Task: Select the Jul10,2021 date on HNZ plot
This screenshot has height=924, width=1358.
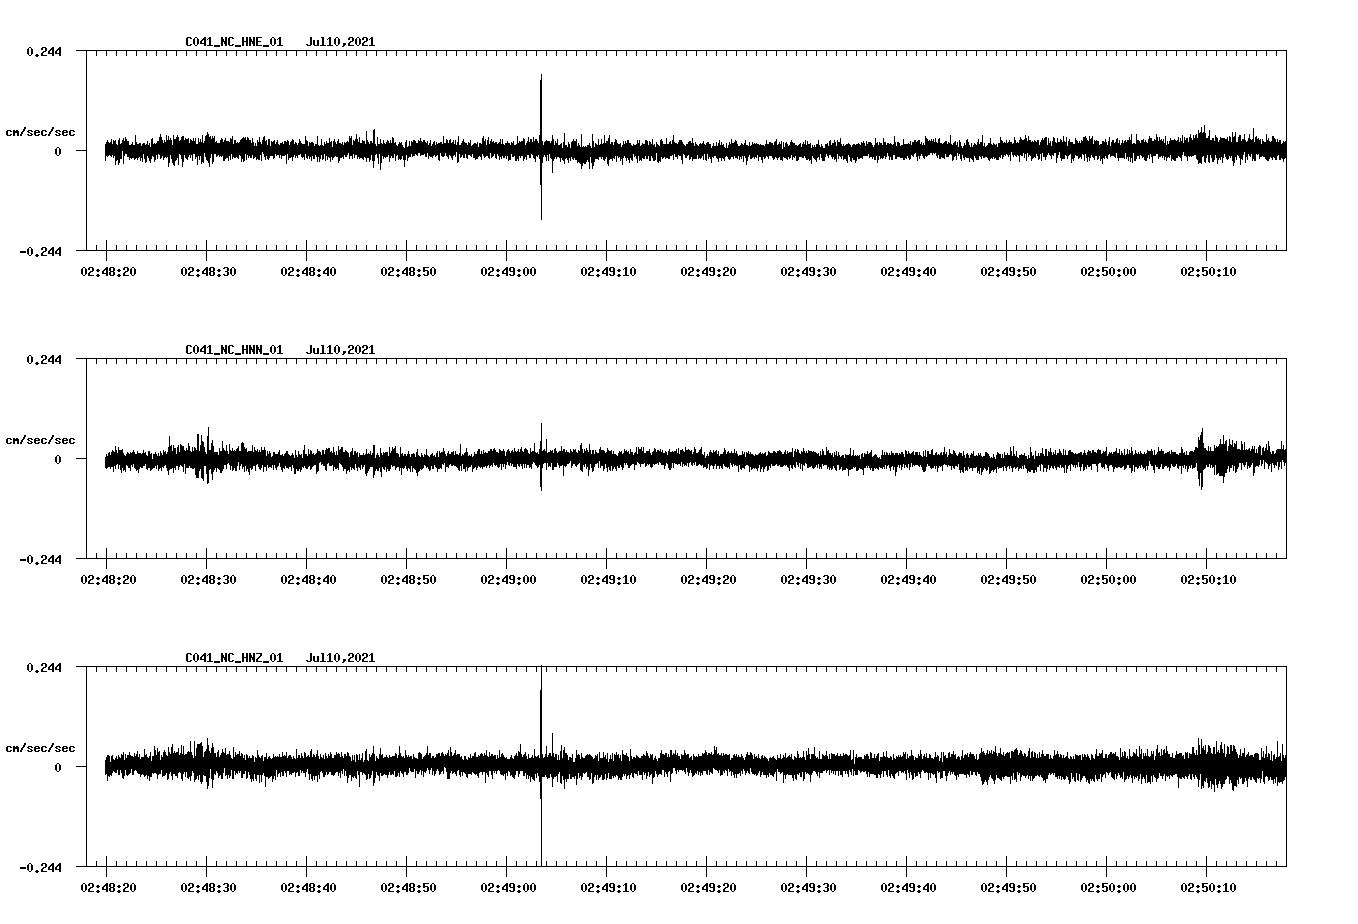Action: tap(340, 658)
